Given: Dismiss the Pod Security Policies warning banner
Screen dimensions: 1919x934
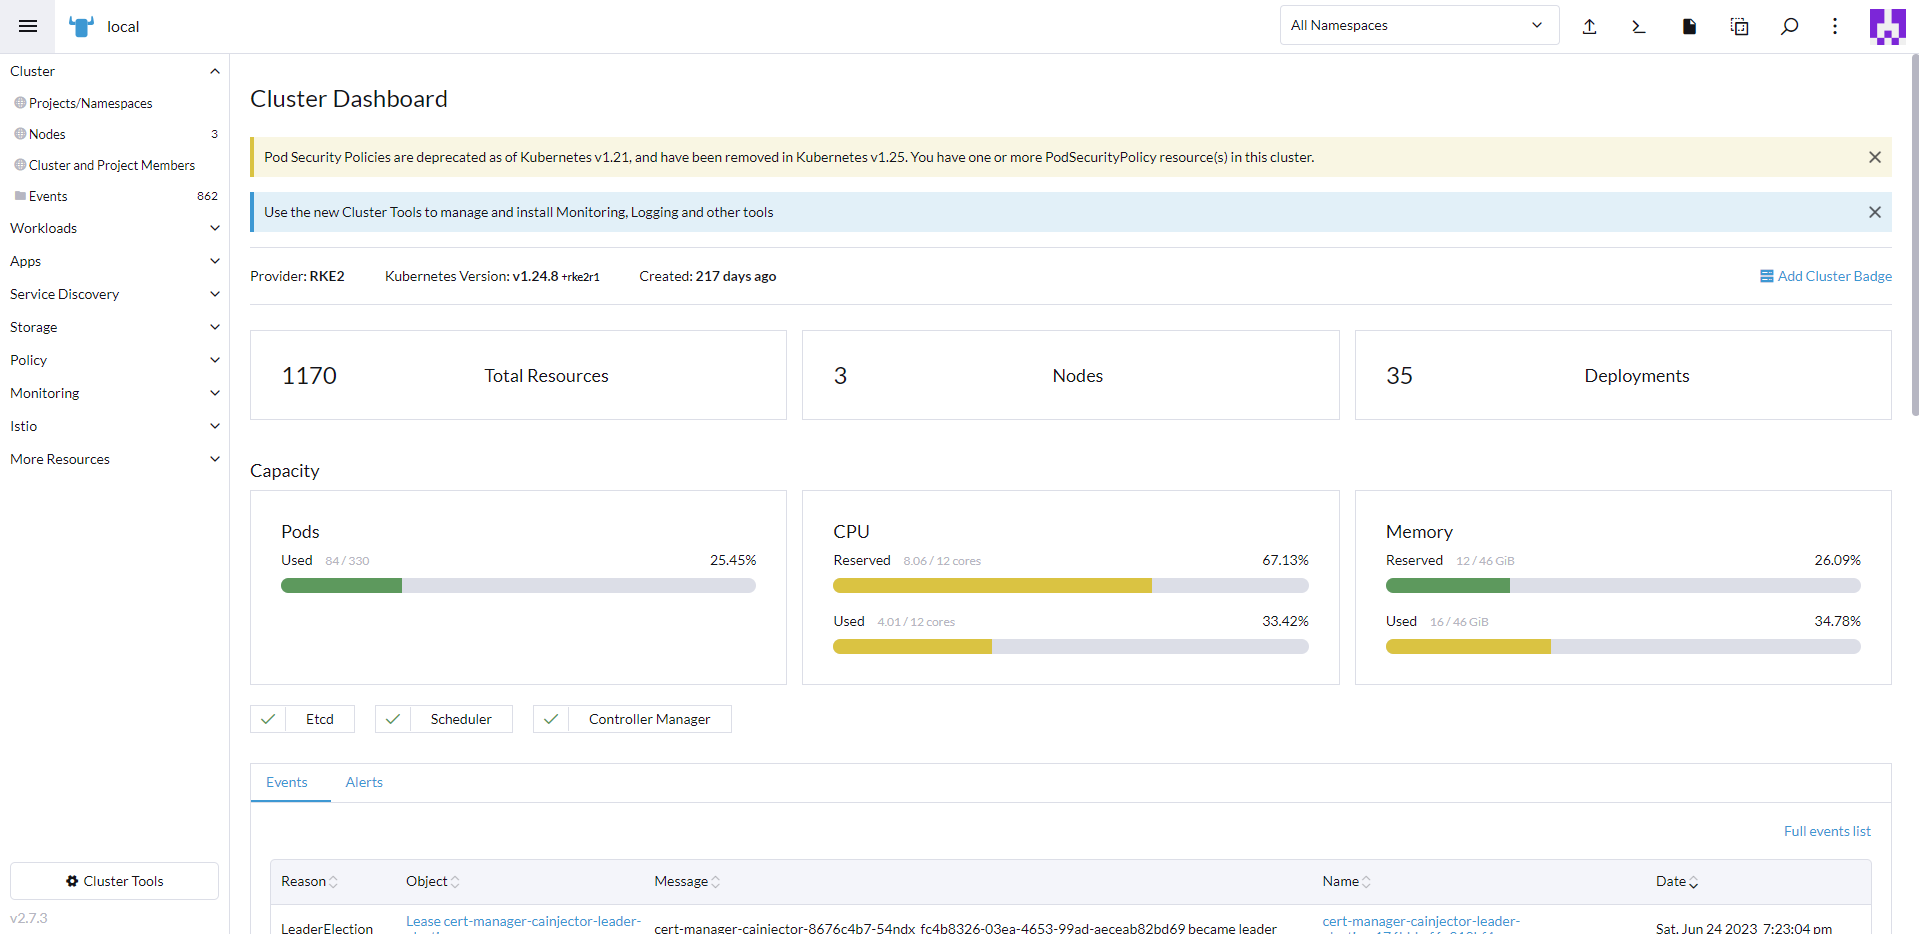Looking at the screenshot, I should coord(1874,157).
